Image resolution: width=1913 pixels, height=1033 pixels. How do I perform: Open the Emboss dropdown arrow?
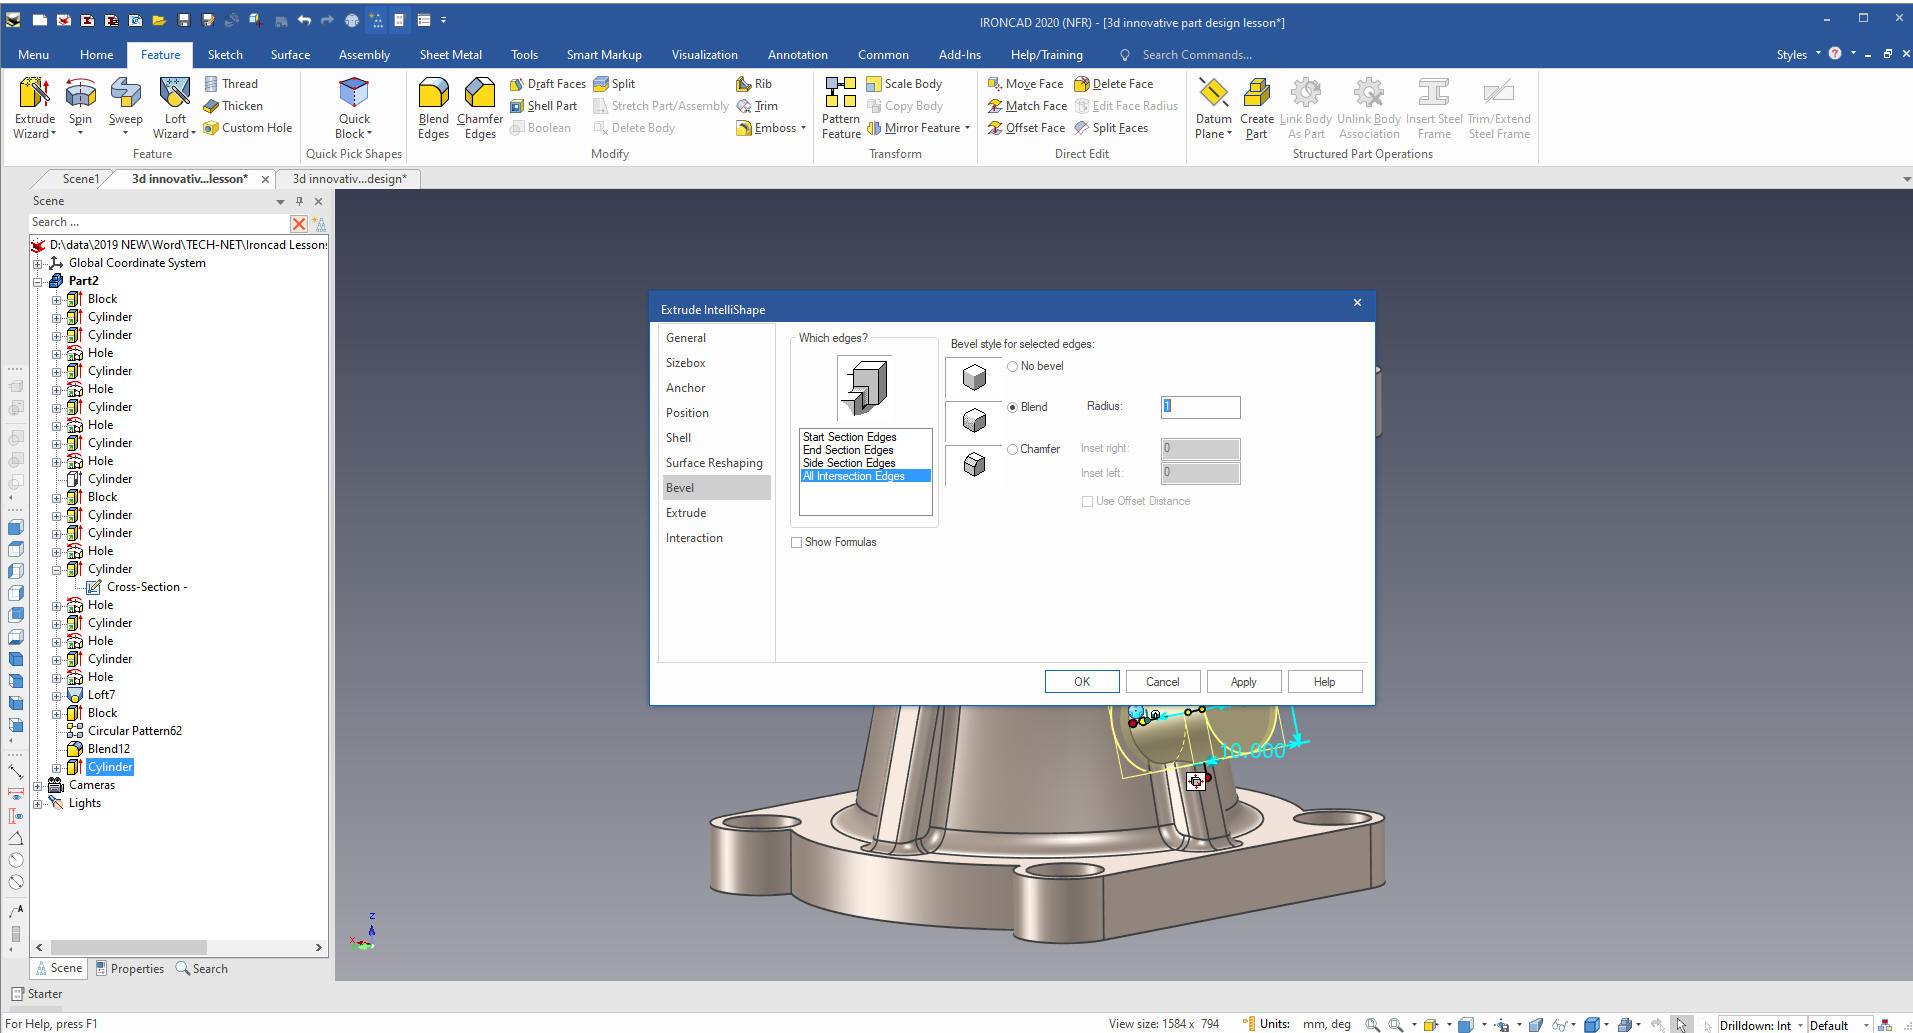pyautogui.click(x=804, y=128)
